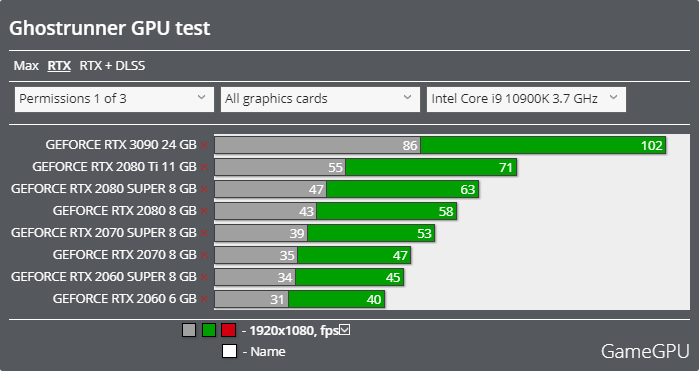Open the Permissions 1 of 3 dropdown
Viewport: 699px width, 371px height.
(114, 99)
